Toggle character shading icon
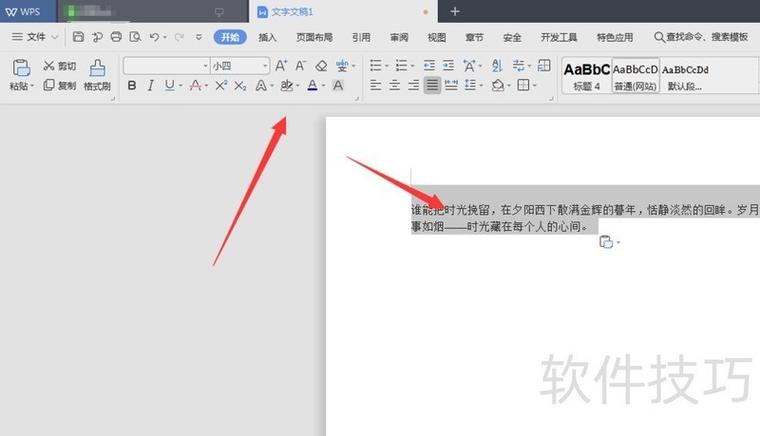 tap(338, 86)
